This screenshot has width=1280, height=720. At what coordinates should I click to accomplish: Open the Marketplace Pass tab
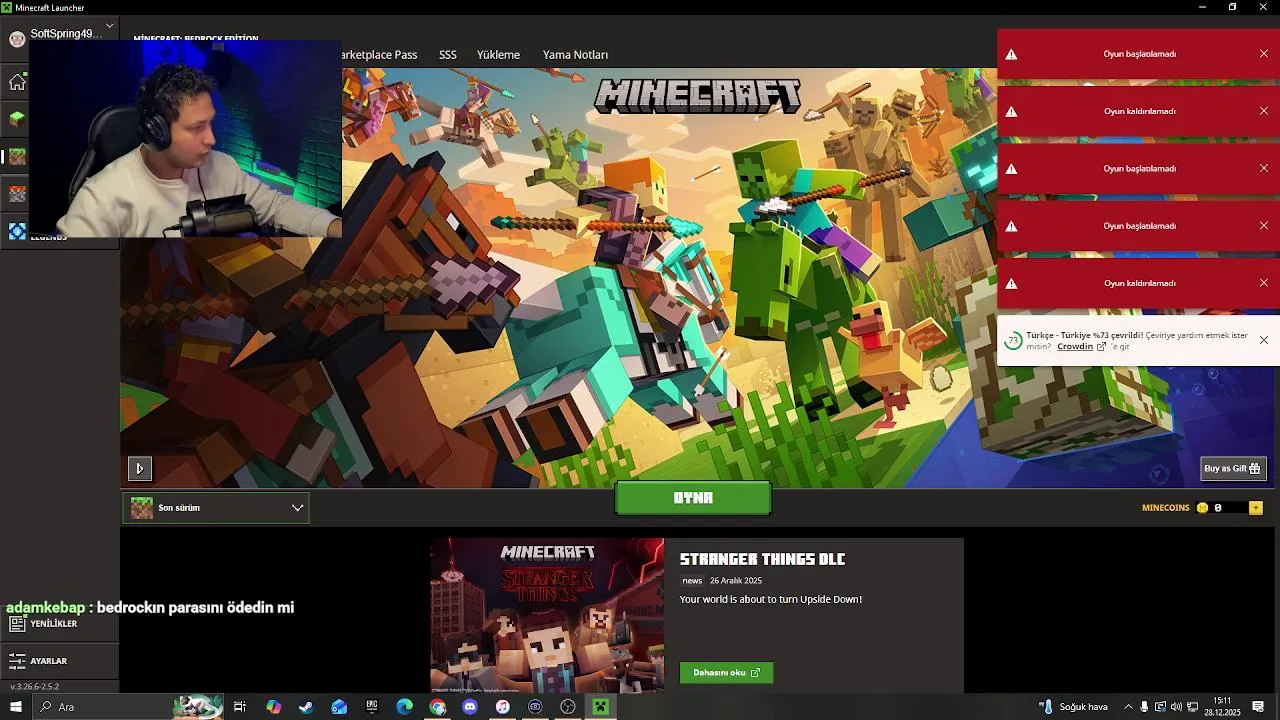tap(379, 55)
